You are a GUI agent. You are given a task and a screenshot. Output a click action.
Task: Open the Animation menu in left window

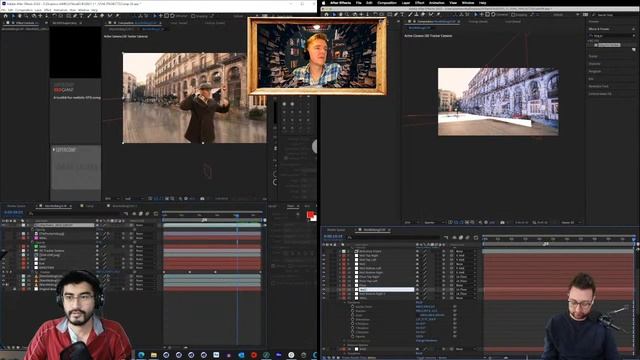click(60, 10)
